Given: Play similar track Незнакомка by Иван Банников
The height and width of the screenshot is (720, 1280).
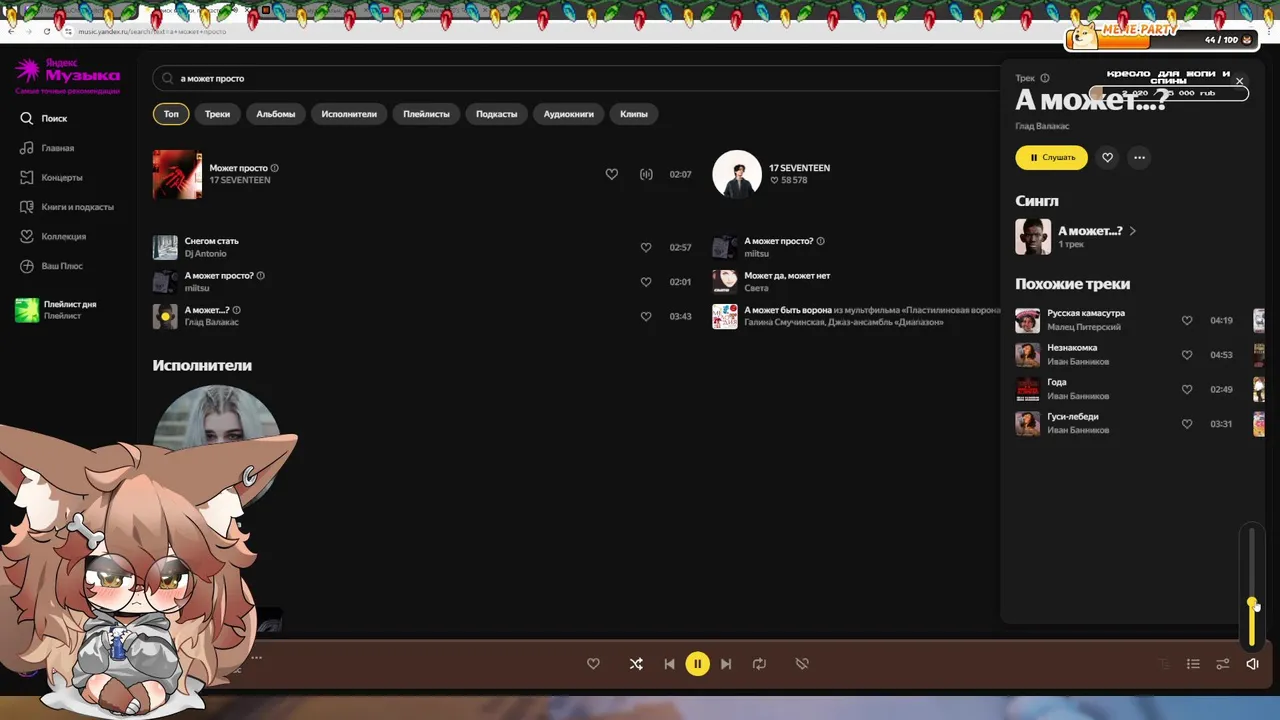Looking at the screenshot, I should (1027, 355).
